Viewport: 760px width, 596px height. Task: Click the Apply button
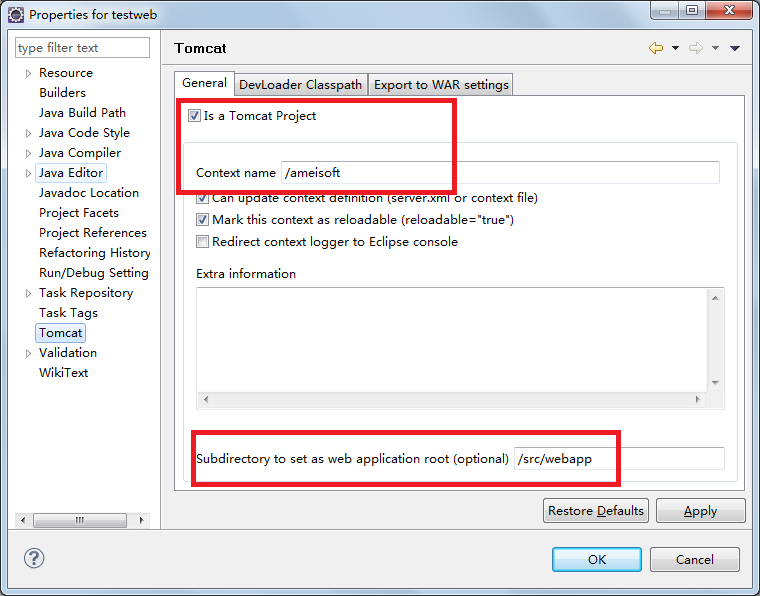(700, 511)
